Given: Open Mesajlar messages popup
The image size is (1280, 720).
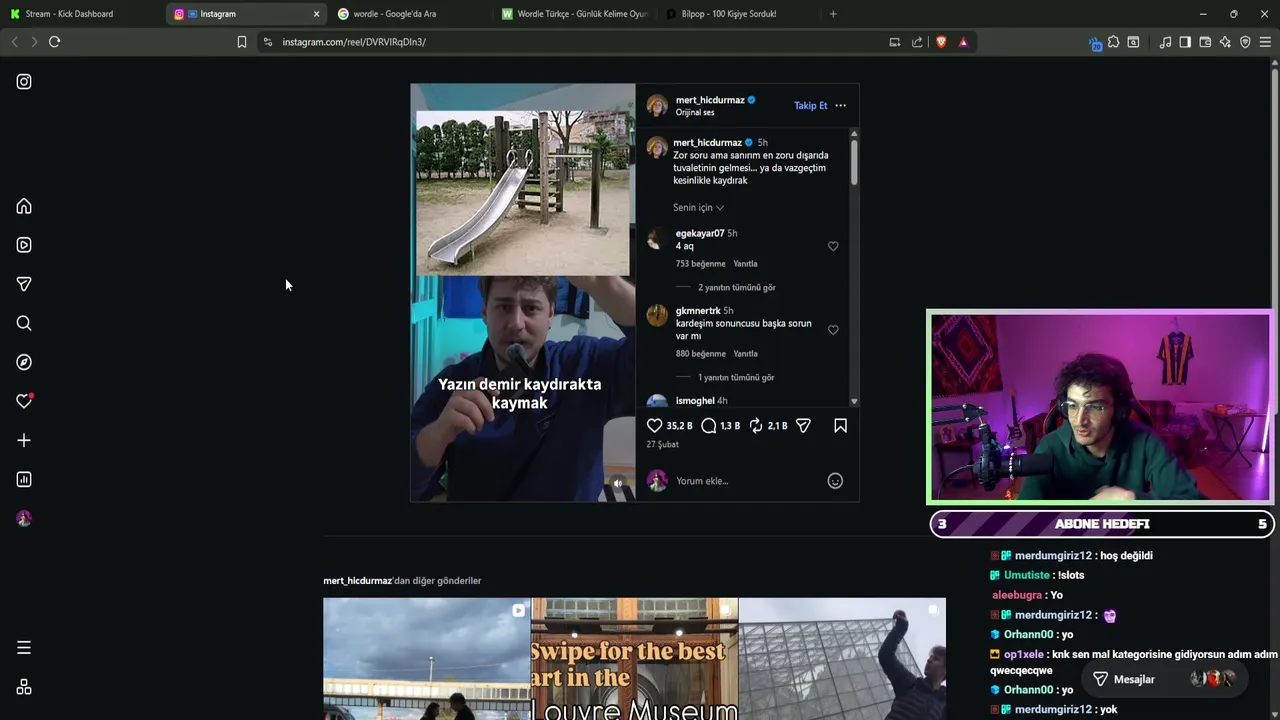Looking at the screenshot, I should tap(1165, 679).
